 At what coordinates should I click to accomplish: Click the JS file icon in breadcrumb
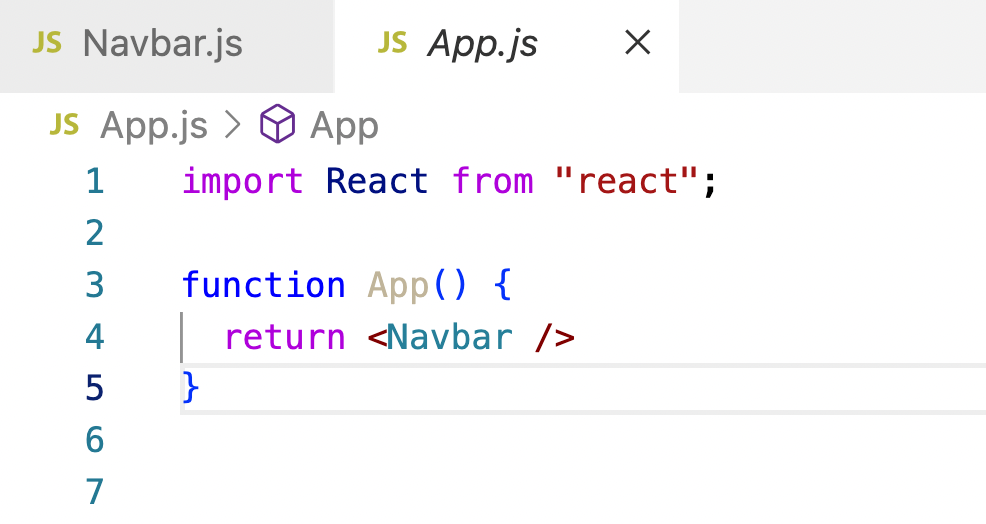[64, 125]
